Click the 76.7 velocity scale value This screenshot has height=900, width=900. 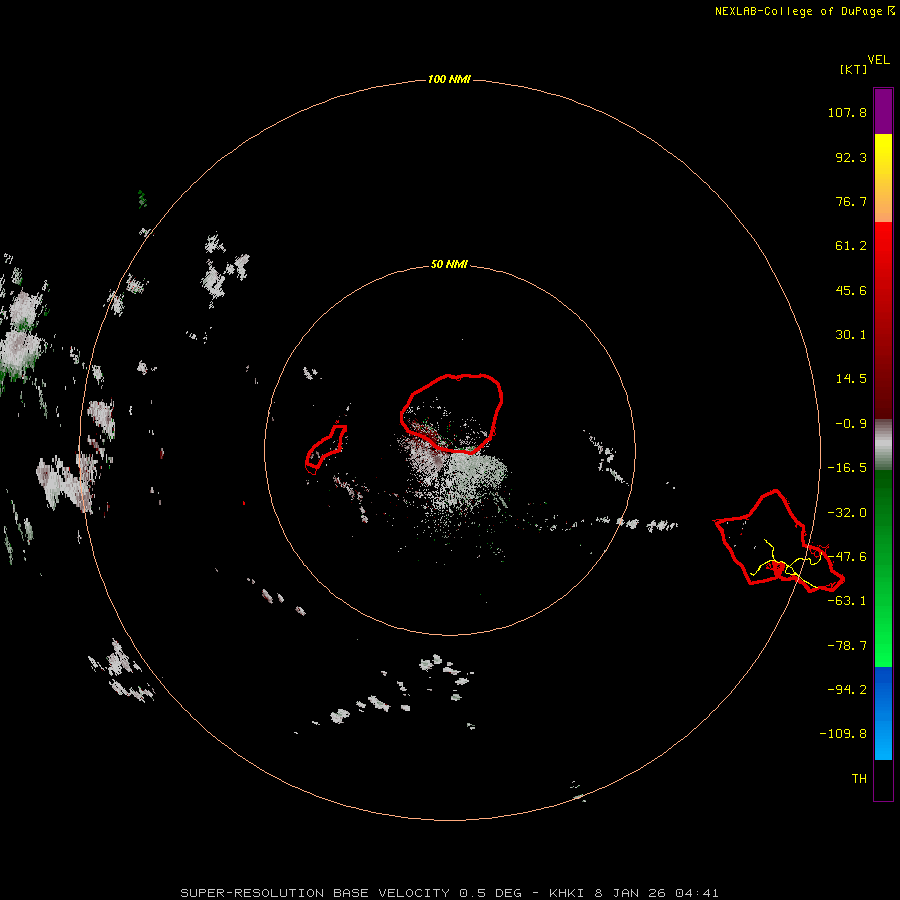click(851, 201)
